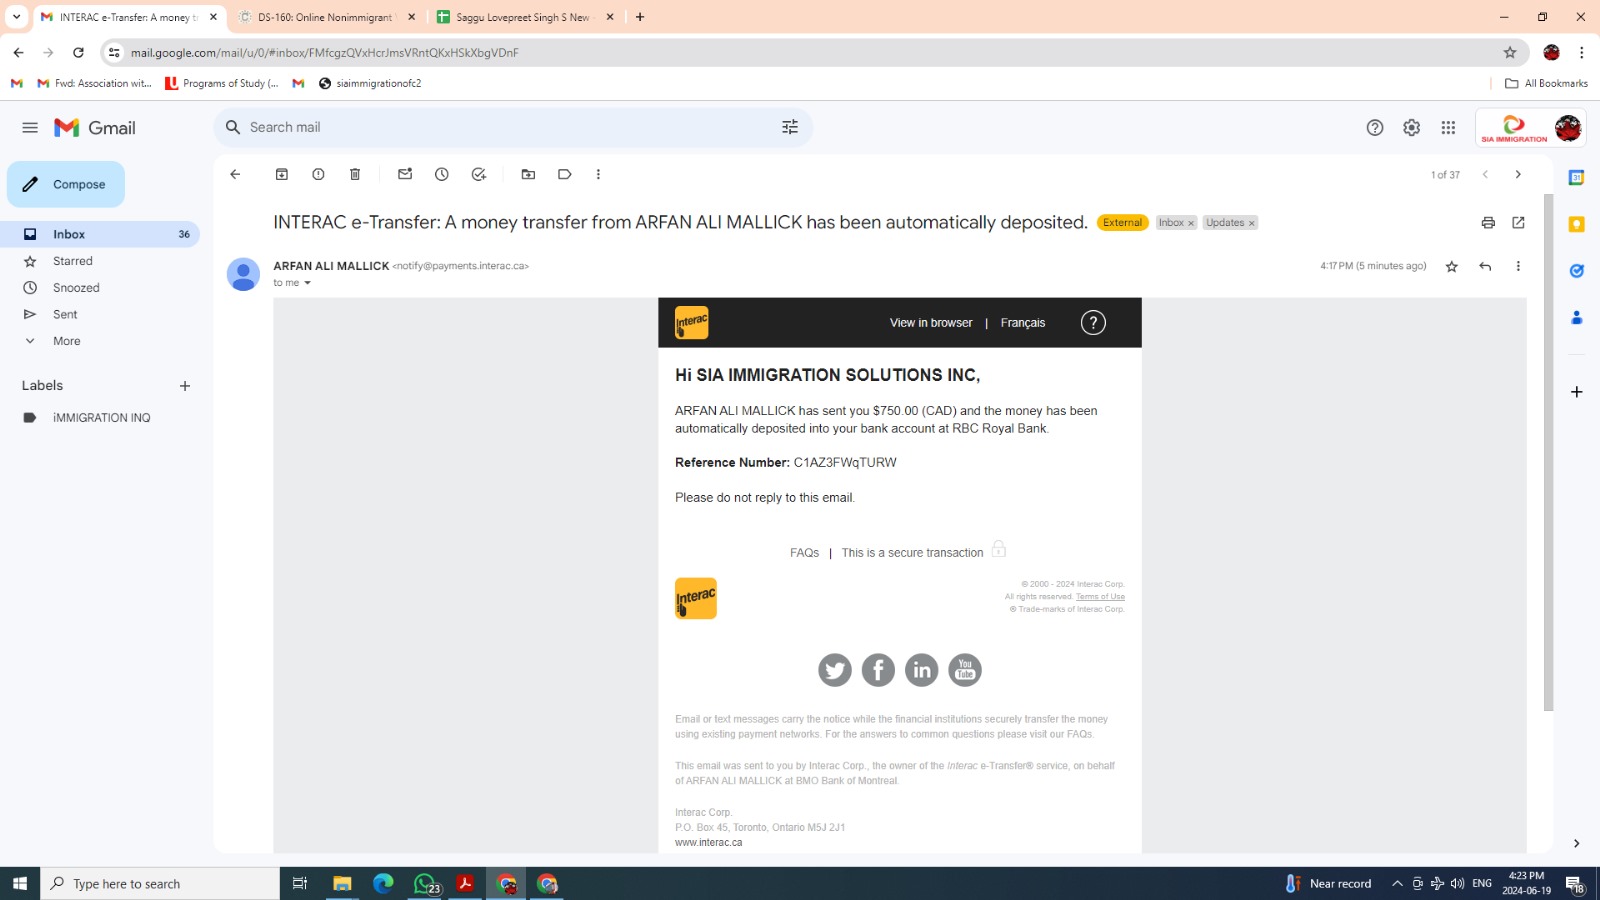Switch the email to Français
Screen dimensions: 1600x900
[1023, 323]
